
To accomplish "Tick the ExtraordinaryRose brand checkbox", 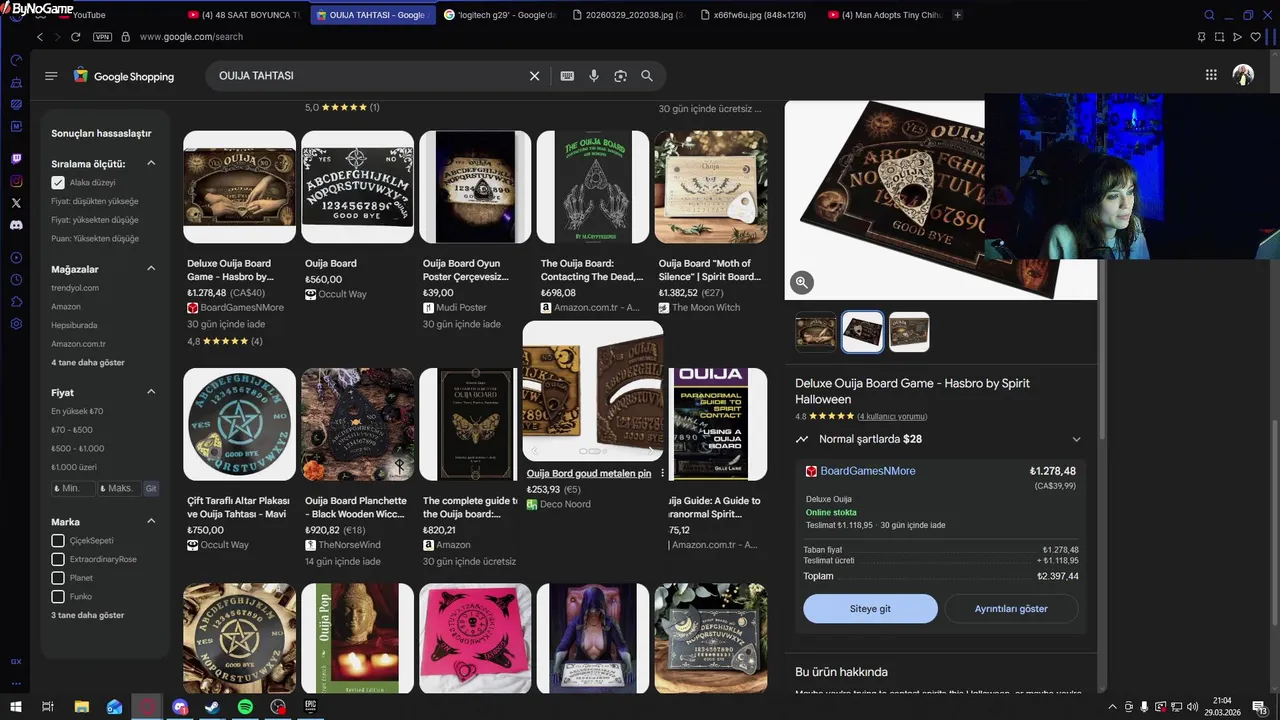I will click(58, 559).
